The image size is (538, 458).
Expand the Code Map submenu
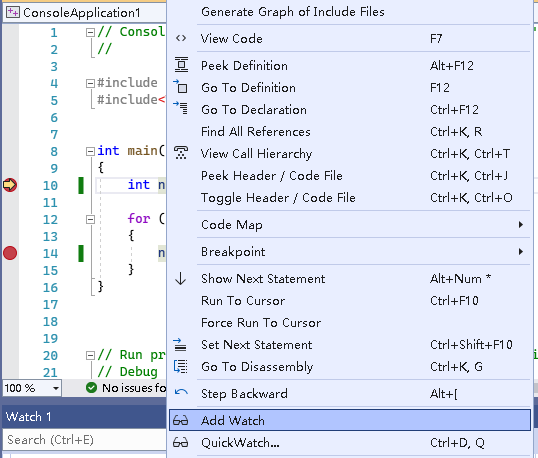point(521,225)
